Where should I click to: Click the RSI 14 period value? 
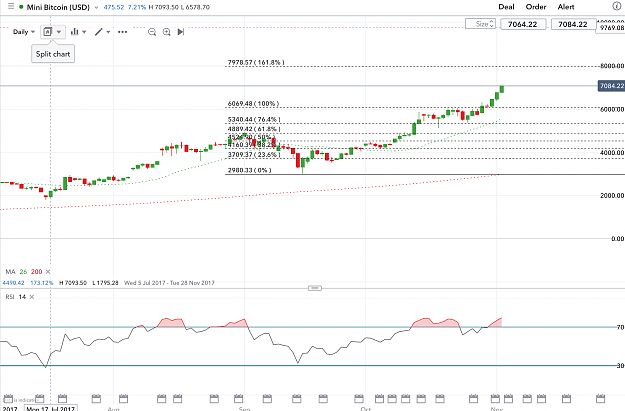22,297
